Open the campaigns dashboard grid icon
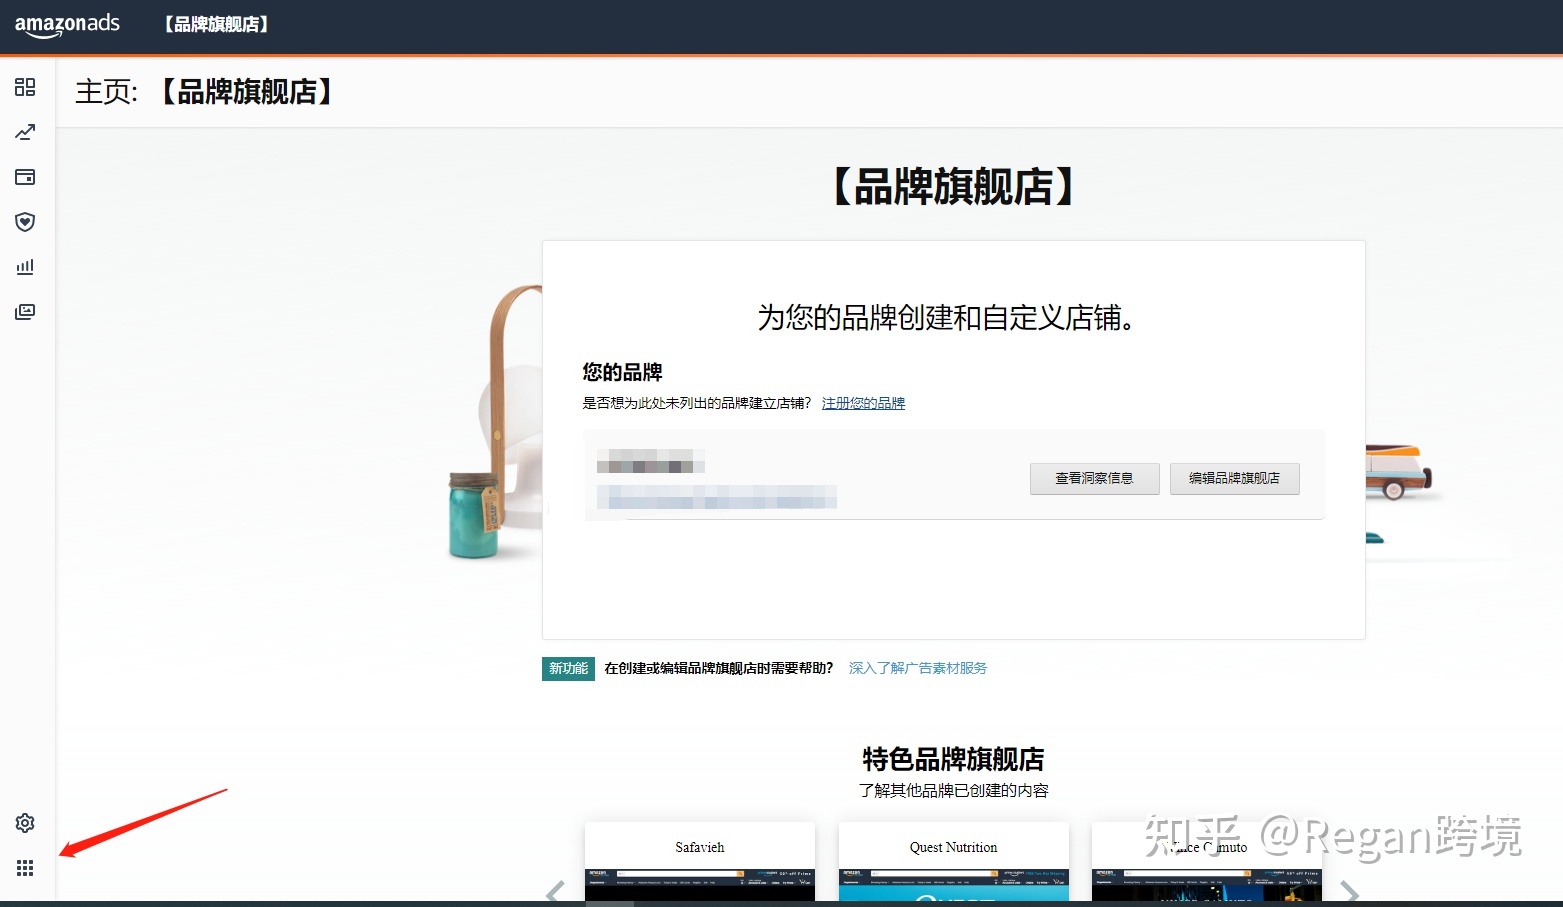The image size is (1563, 907). point(25,87)
